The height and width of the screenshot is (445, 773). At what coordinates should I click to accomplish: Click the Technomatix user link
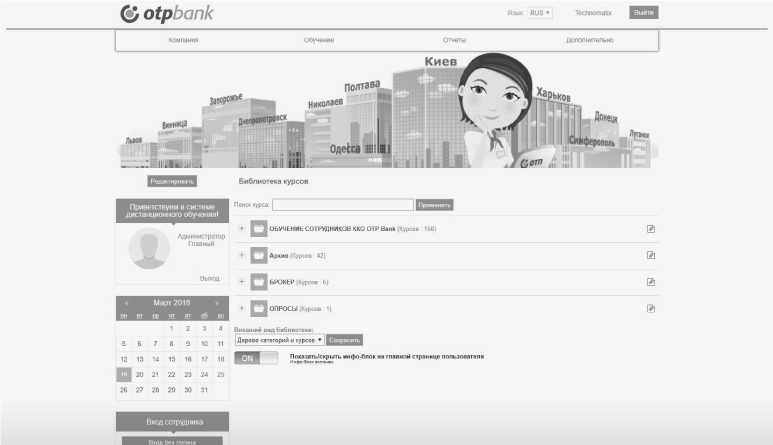[x=593, y=13]
